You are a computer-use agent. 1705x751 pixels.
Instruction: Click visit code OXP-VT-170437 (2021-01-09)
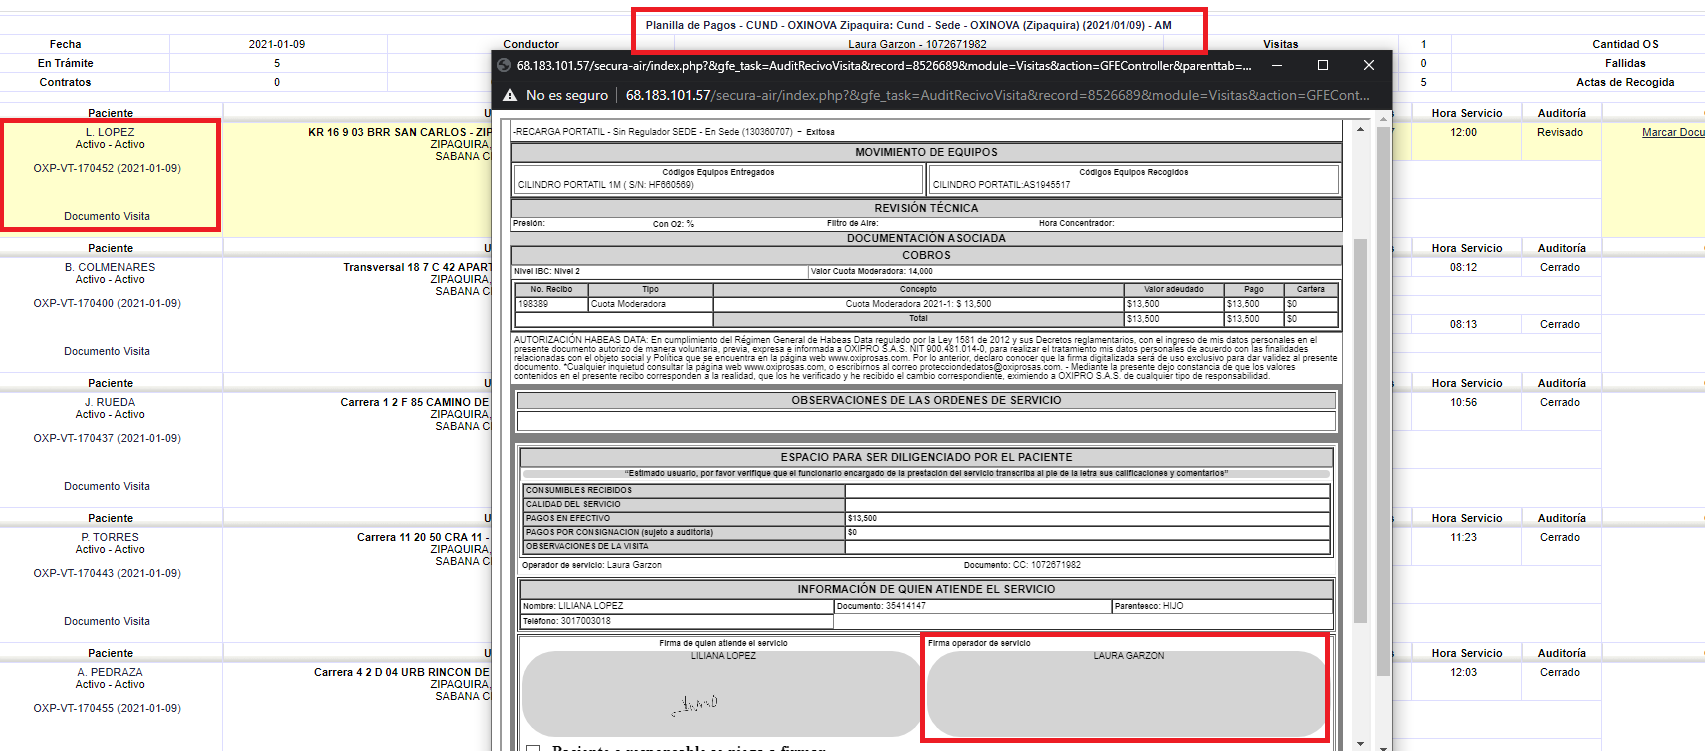107,438
